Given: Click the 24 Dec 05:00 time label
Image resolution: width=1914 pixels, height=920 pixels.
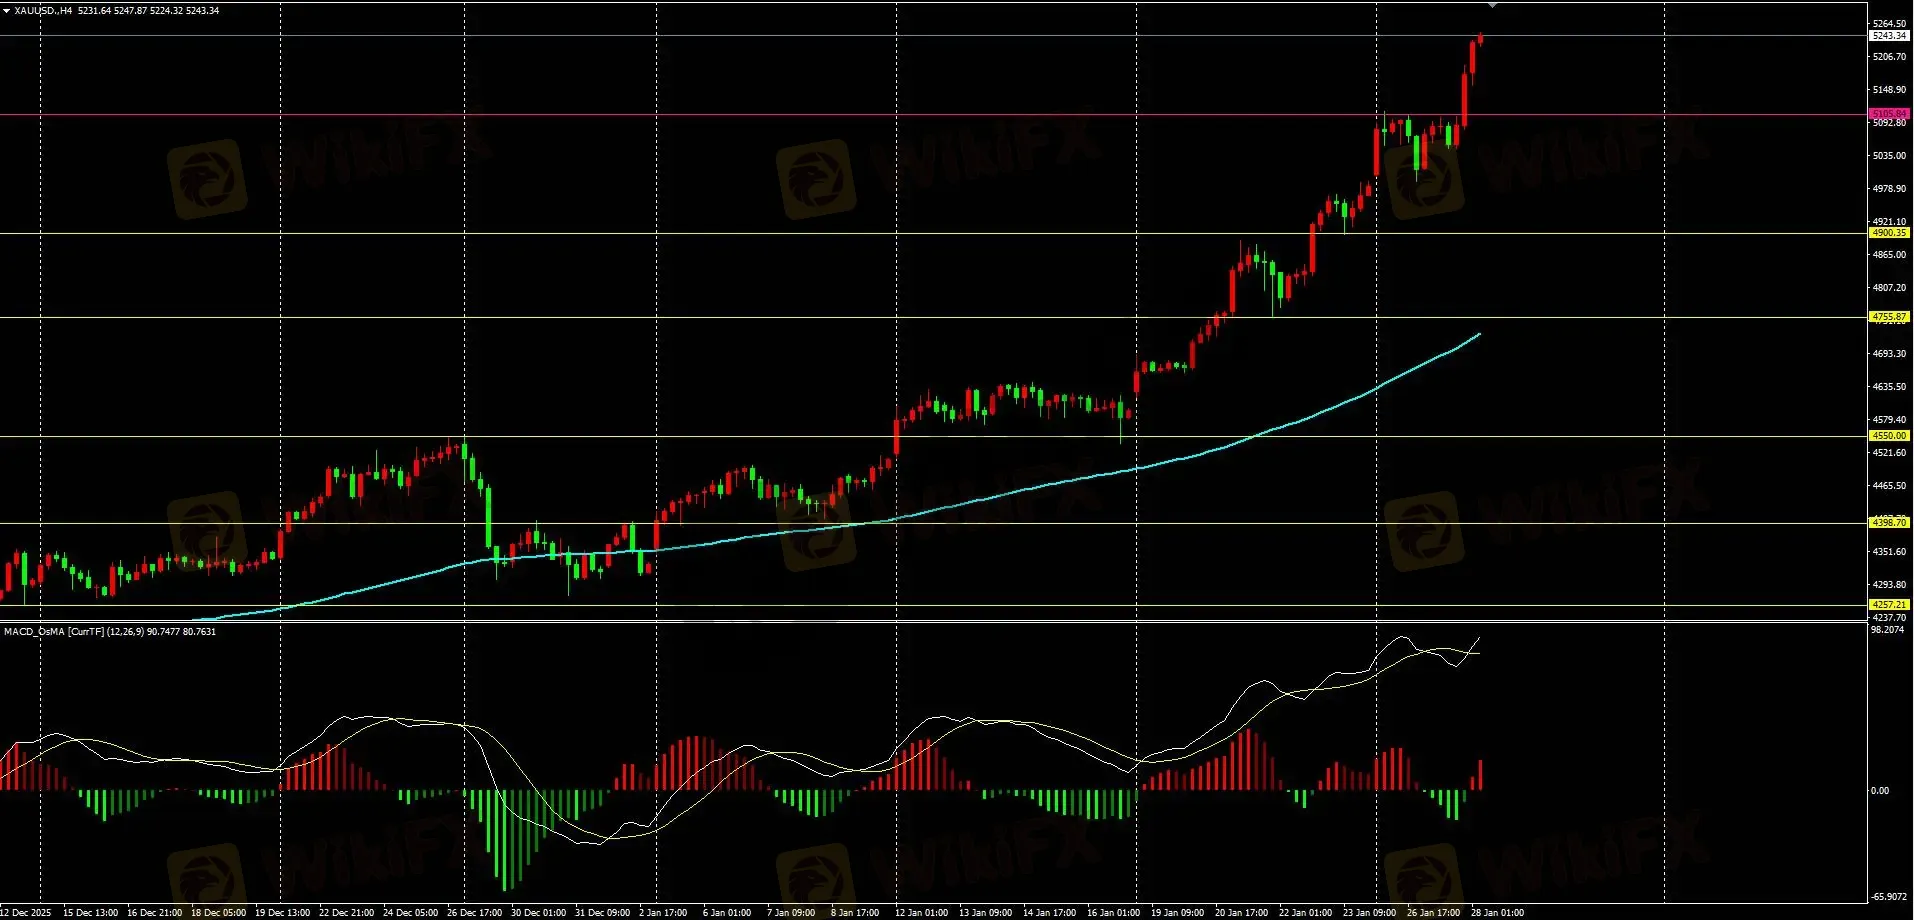Looking at the screenshot, I should coord(410,913).
